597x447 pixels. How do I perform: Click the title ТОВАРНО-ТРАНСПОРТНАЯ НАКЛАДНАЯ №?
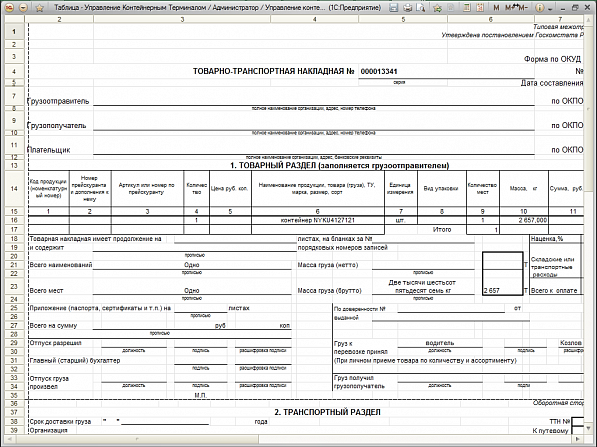click(x=273, y=71)
